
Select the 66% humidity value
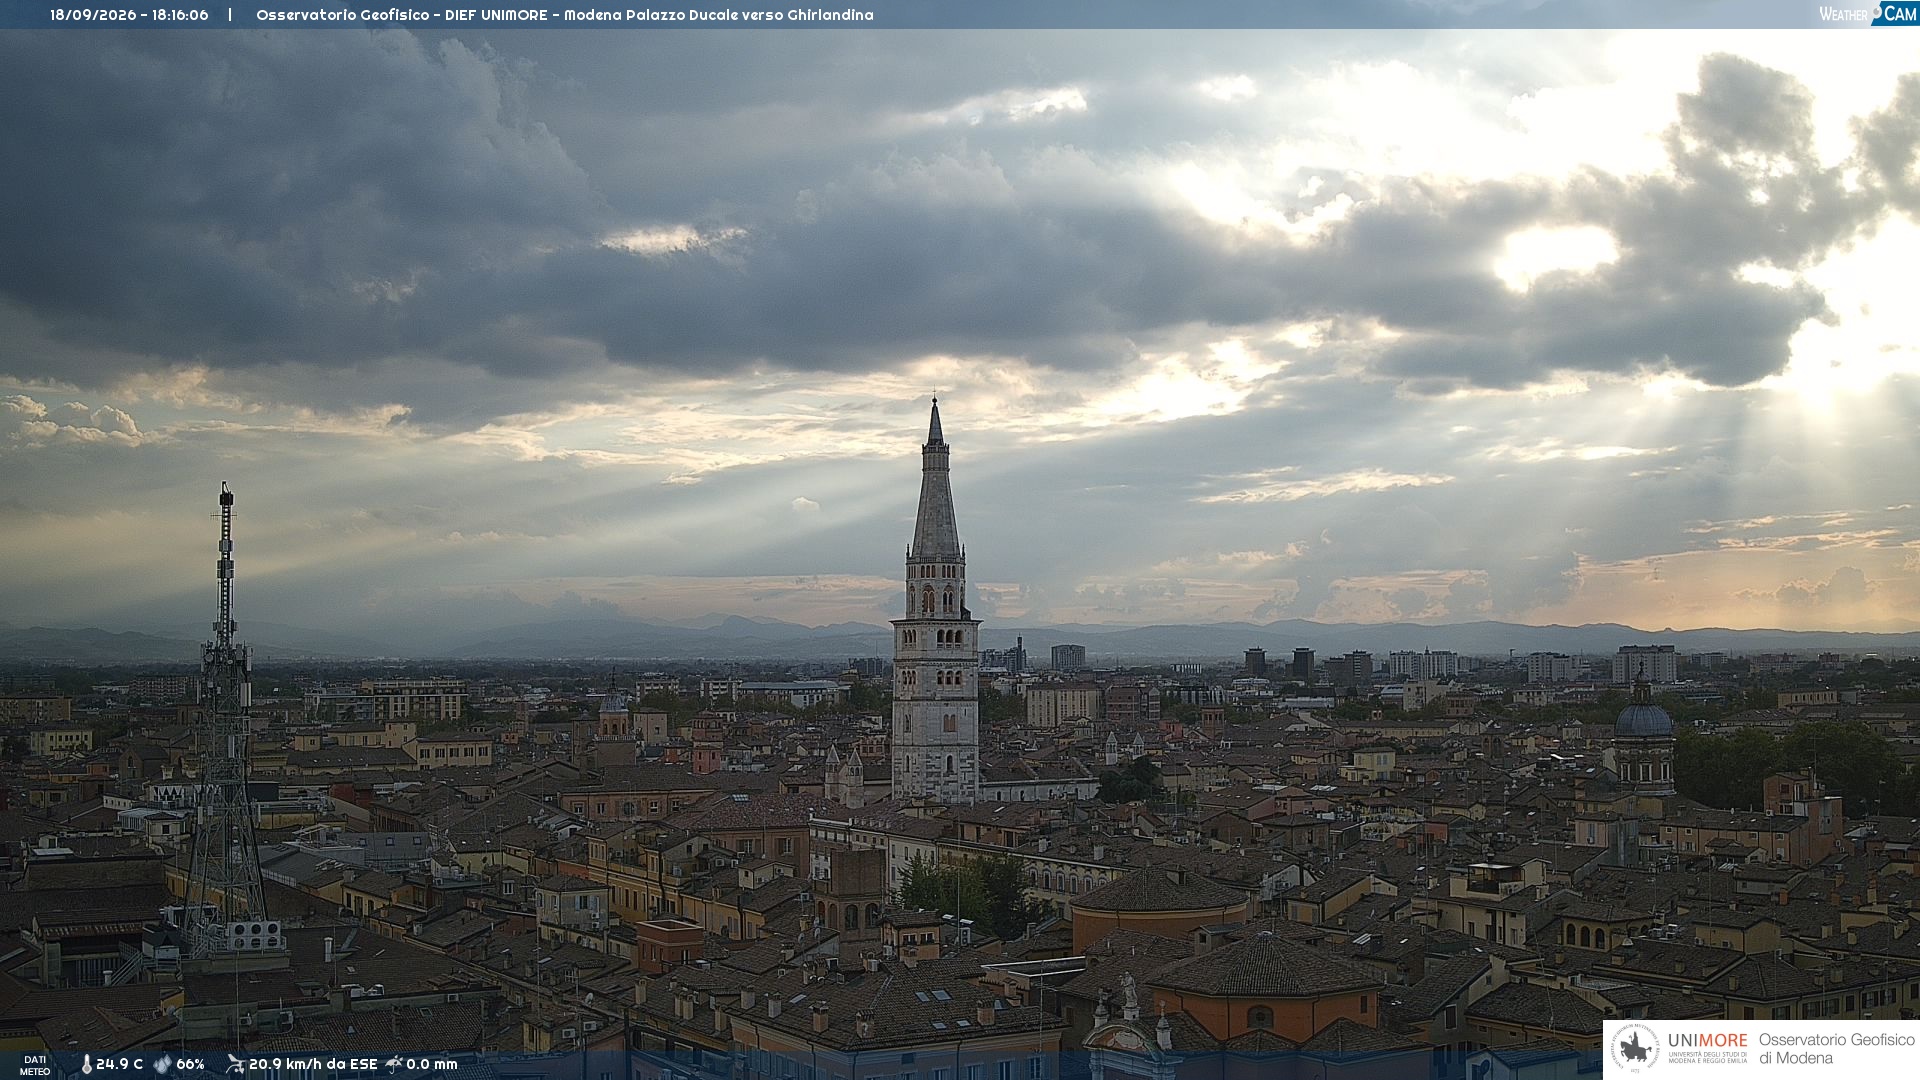click(191, 1064)
